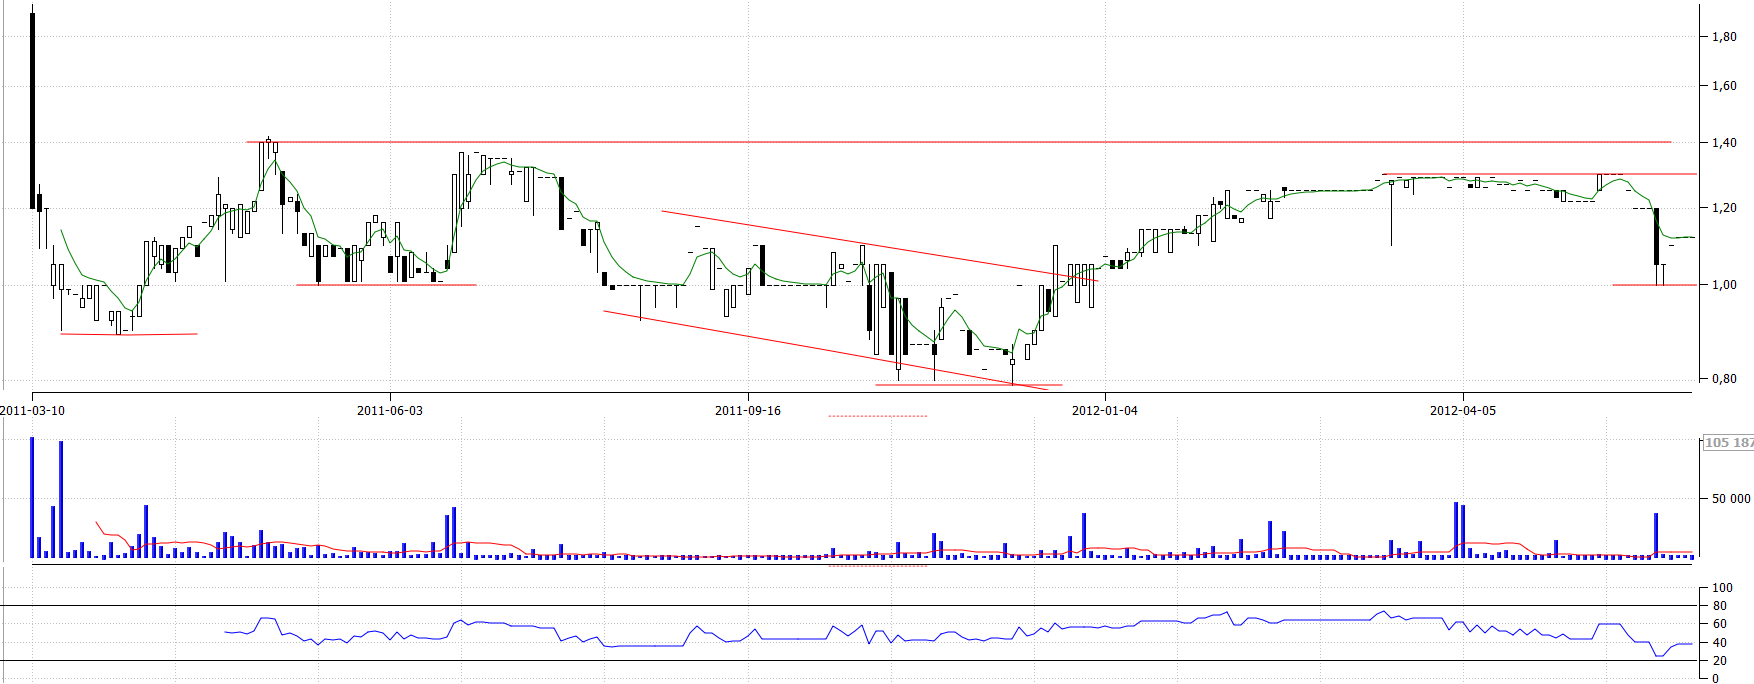Click the 1,40 price axis label
Screen dimensions: 1754x684
pos(1724,143)
